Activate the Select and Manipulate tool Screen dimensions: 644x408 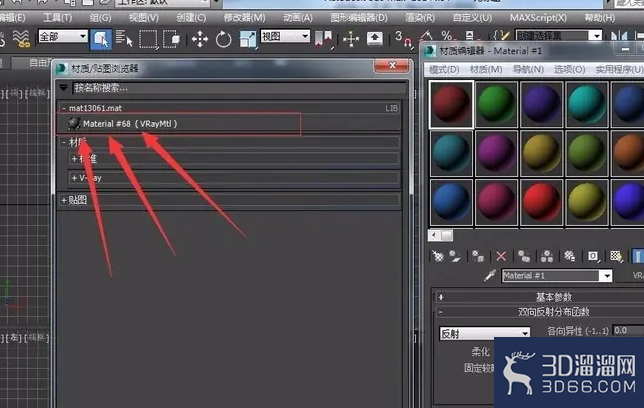(x=351, y=39)
